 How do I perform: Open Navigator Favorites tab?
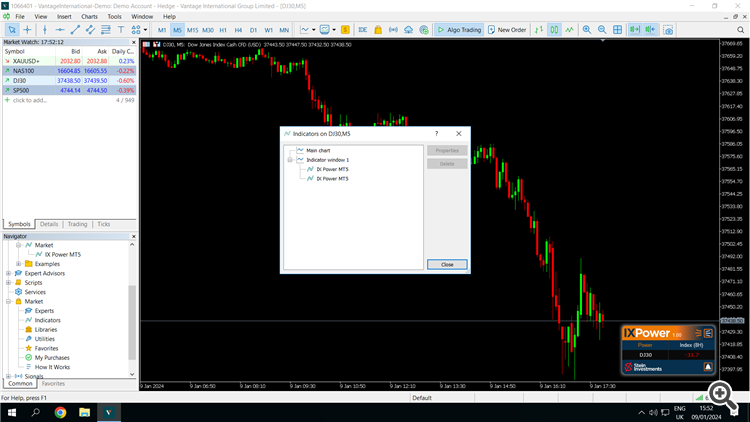pos(53,384)
